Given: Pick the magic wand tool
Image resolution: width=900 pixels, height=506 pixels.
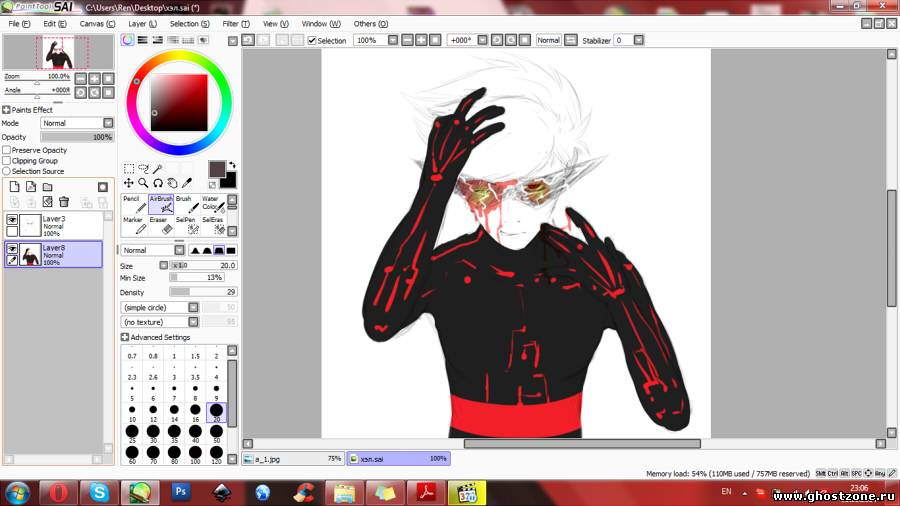Looking at the screenshot, I should [x=158, y=169].
